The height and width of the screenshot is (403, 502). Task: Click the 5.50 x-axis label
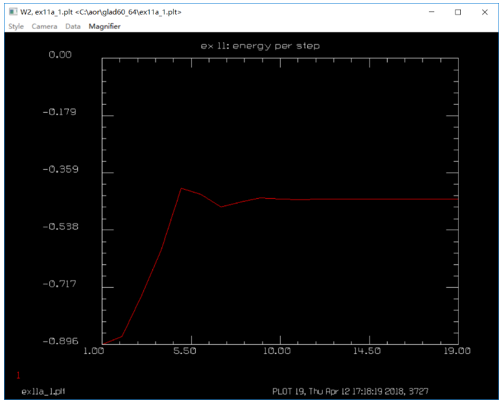pos(184,351)
